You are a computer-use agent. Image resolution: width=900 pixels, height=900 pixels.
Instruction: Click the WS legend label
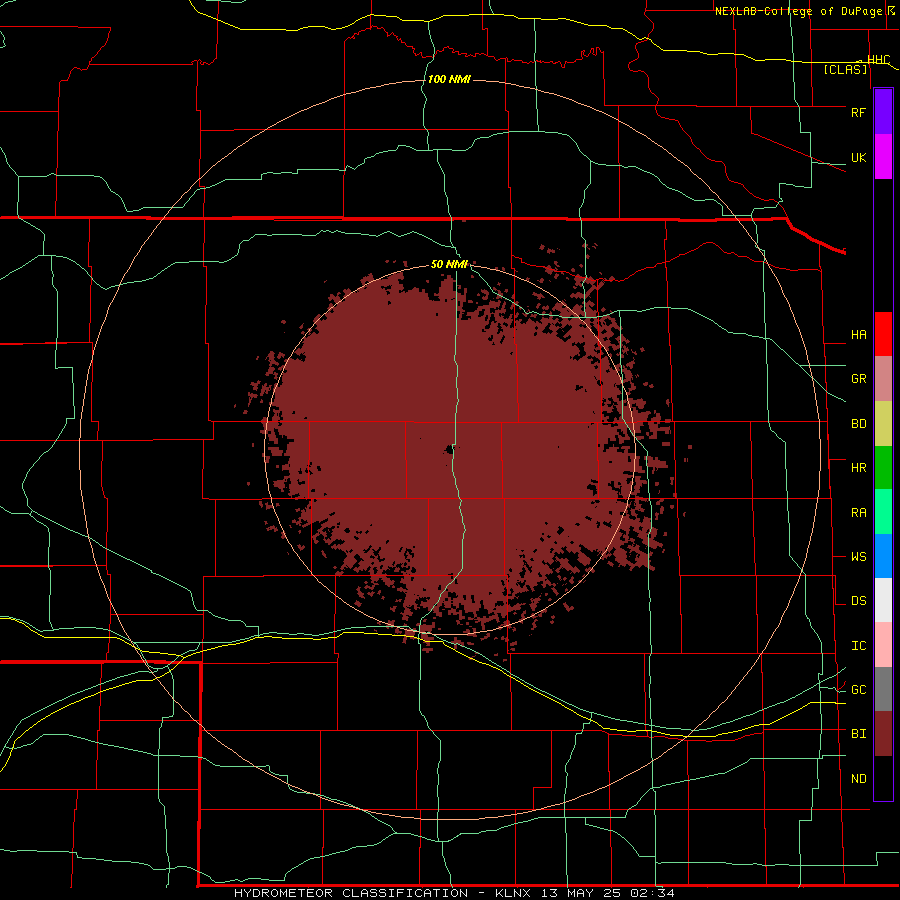coord(858,557)
